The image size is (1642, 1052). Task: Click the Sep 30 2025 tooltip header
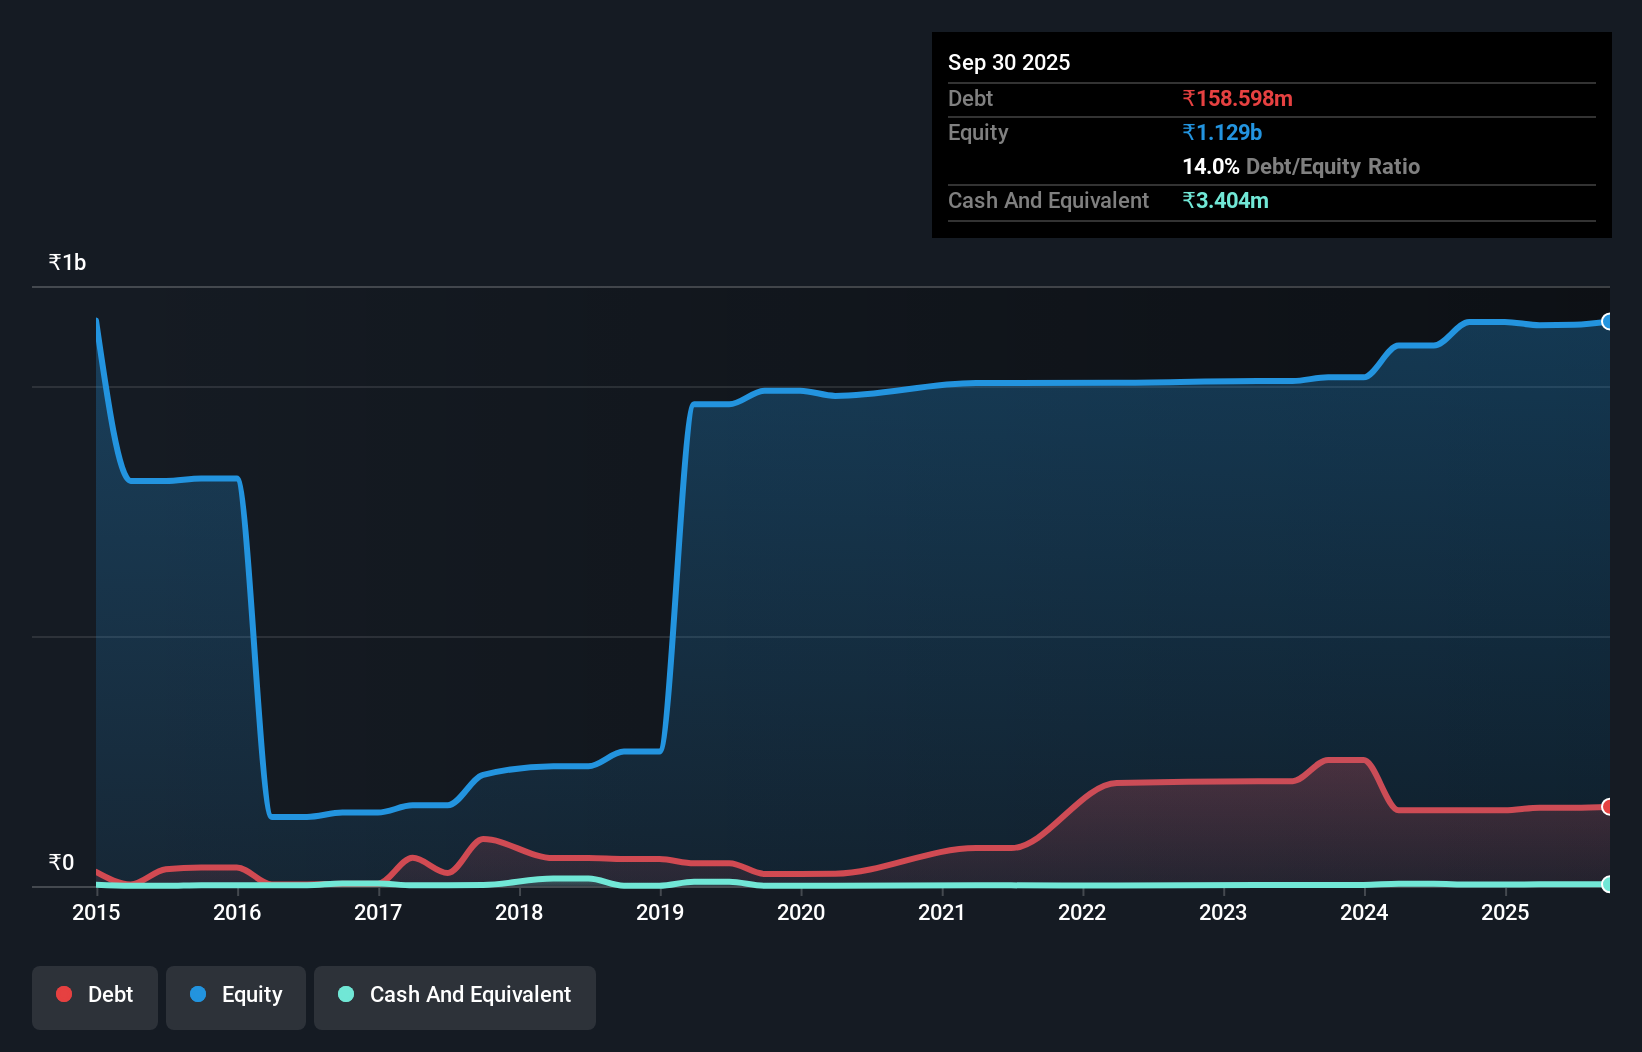1009,62
